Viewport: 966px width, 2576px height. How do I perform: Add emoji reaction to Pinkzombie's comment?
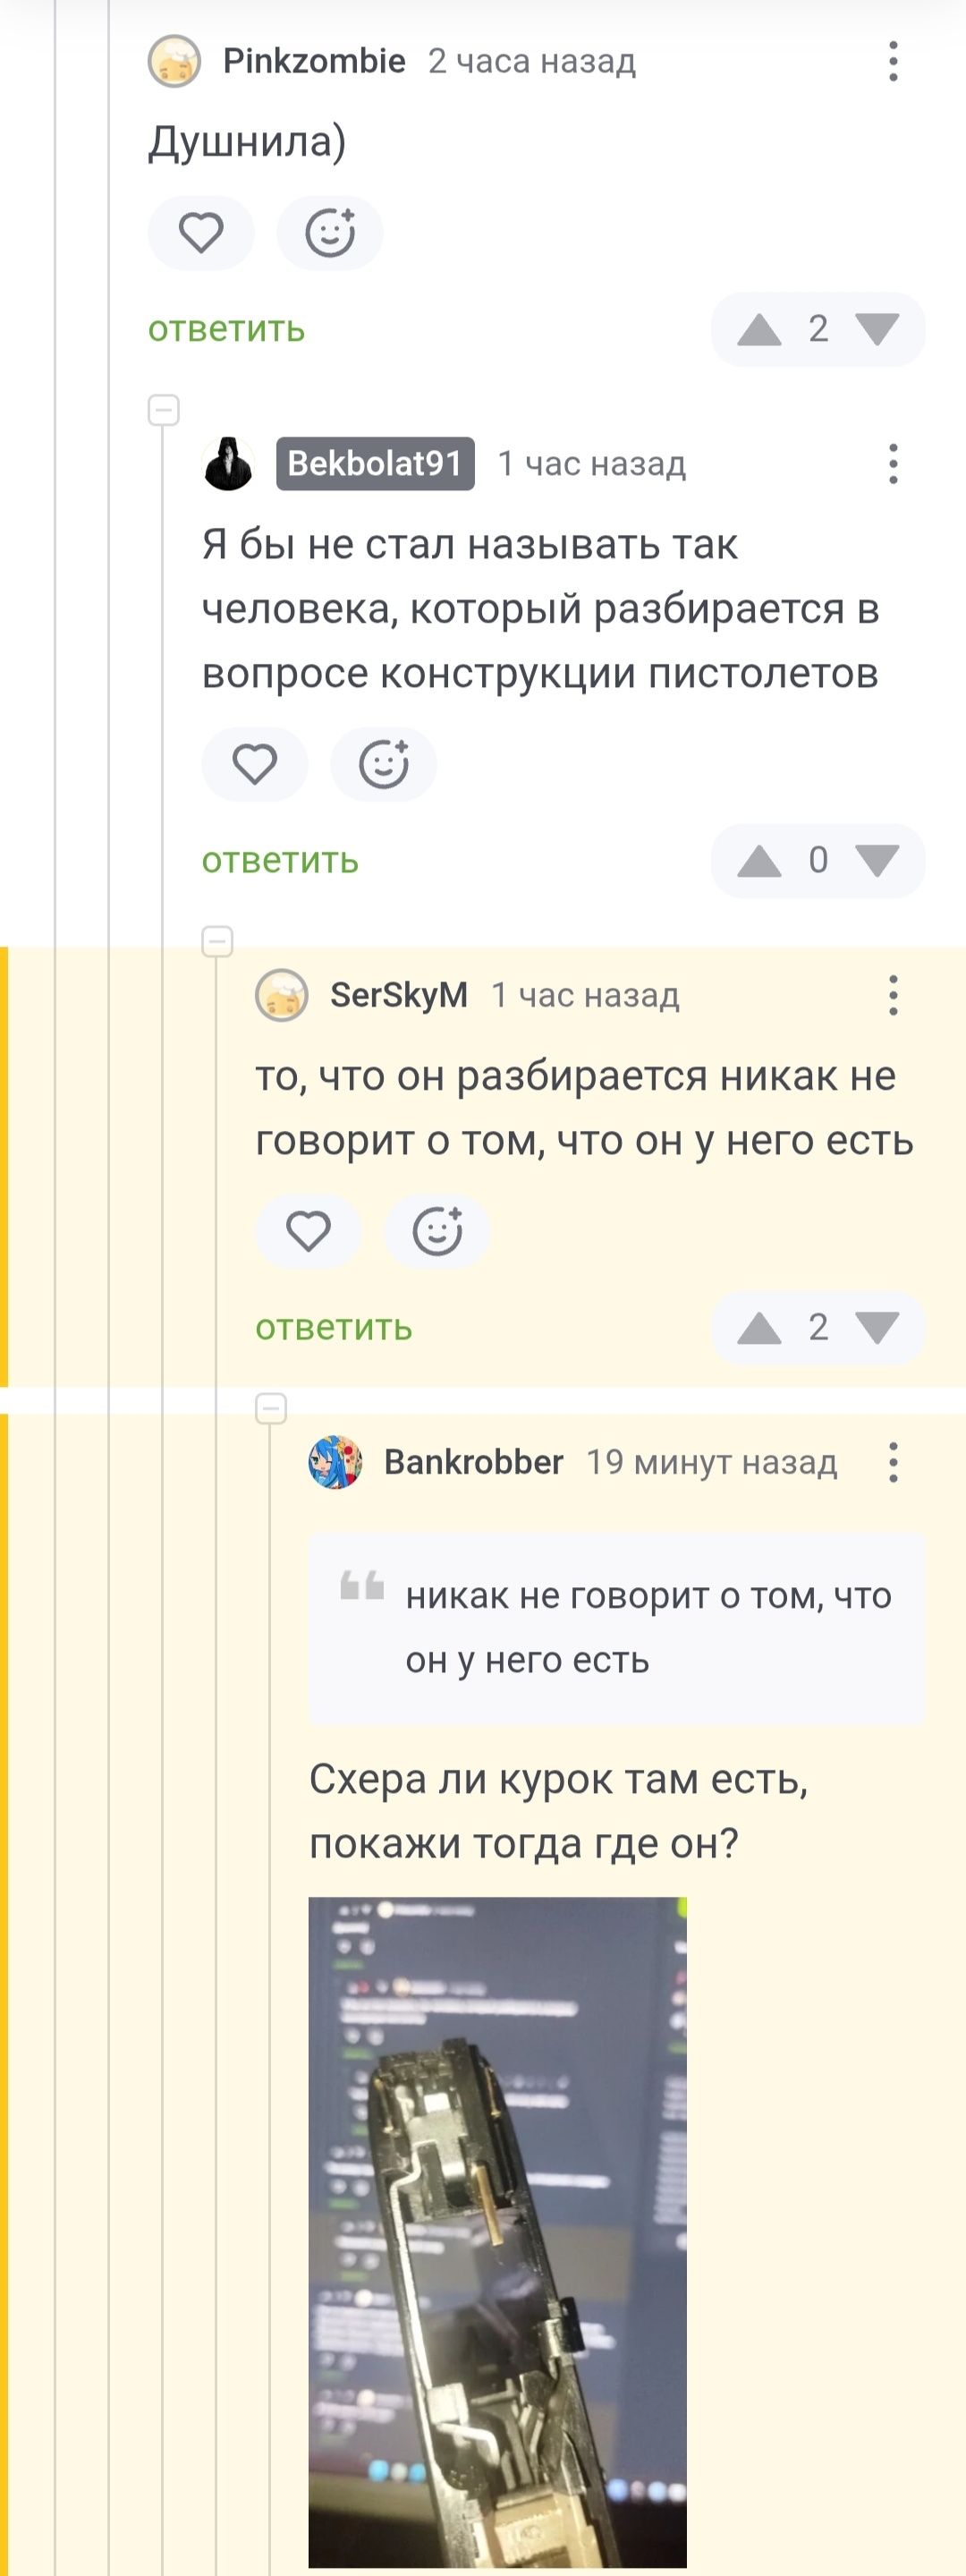[x=330, y=233]
